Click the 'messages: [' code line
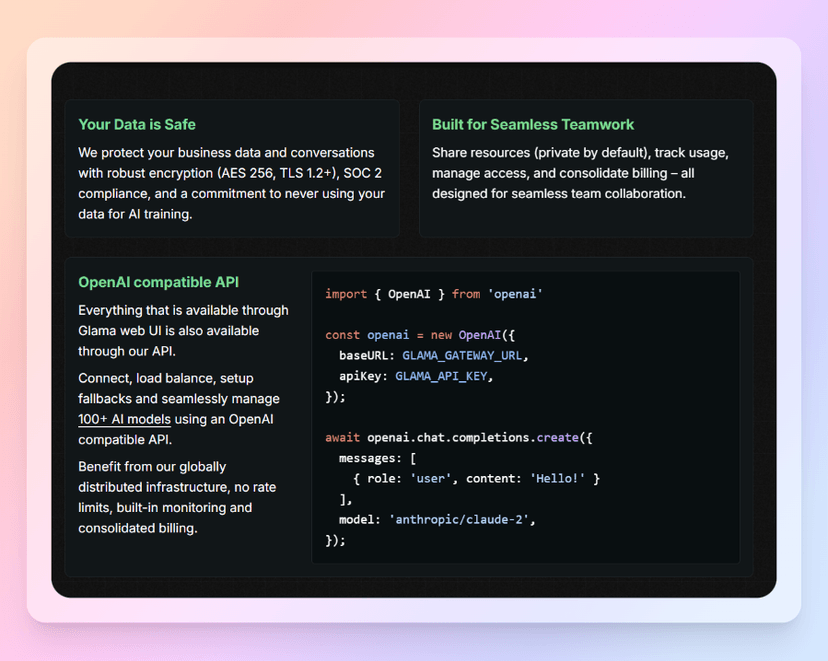828x661 pixels. (x=377, y=458)
